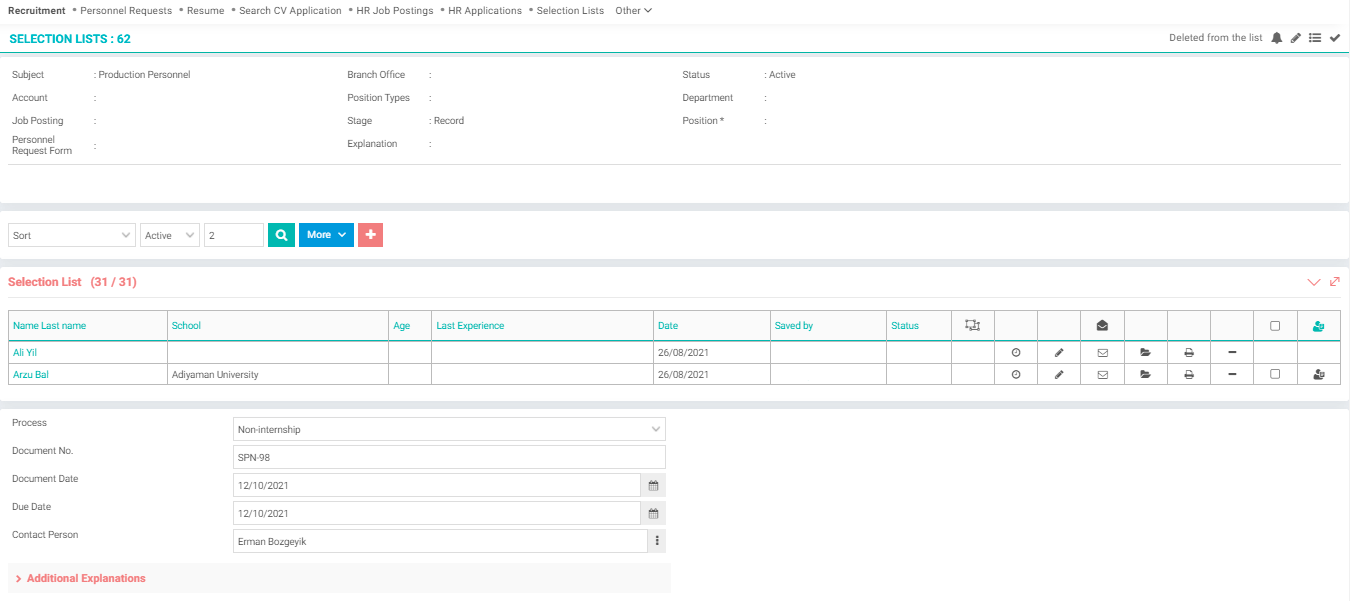
Task: Sort by School column header
Action: click(186, 325)
